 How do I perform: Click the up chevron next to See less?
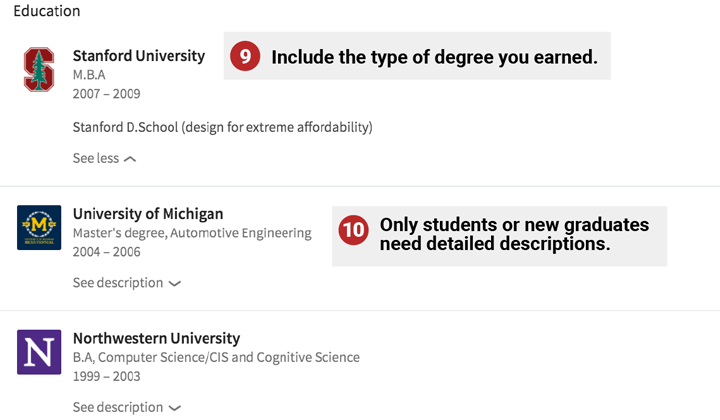[130, 159]
